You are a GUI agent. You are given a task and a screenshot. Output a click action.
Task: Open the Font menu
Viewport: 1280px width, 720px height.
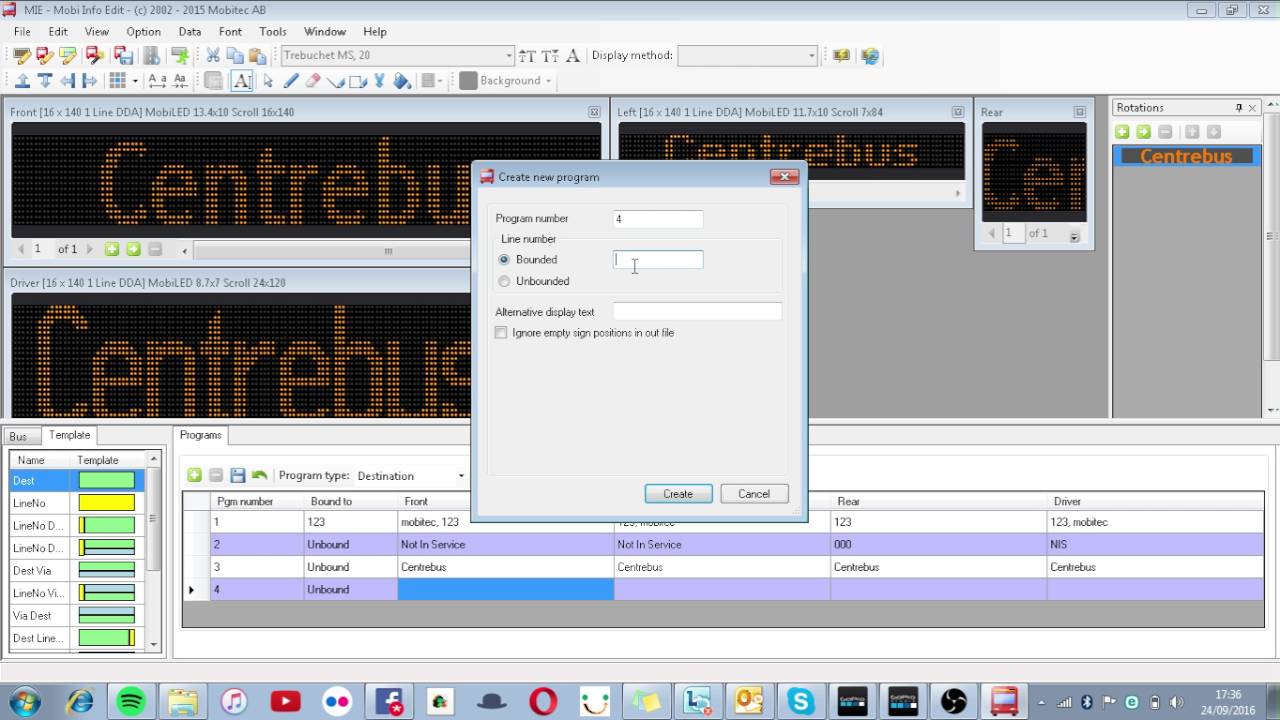(230, 32)
